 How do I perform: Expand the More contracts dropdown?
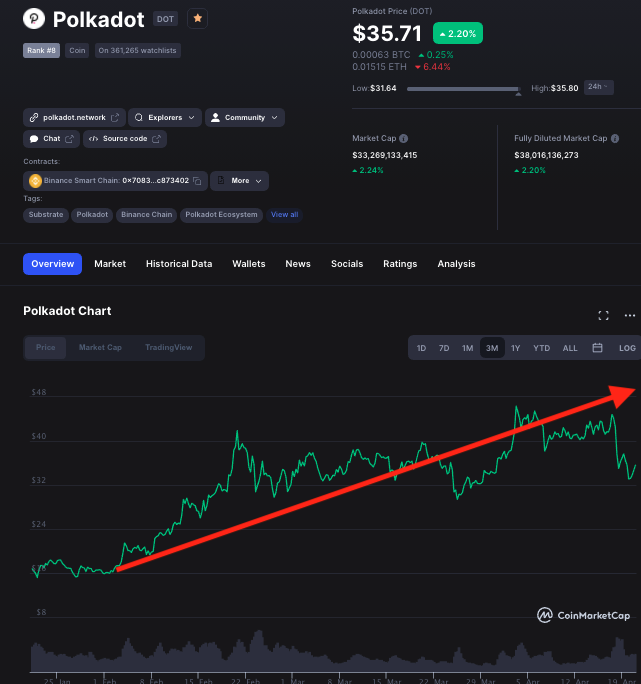pyautogui.click(x=240, y=181)
